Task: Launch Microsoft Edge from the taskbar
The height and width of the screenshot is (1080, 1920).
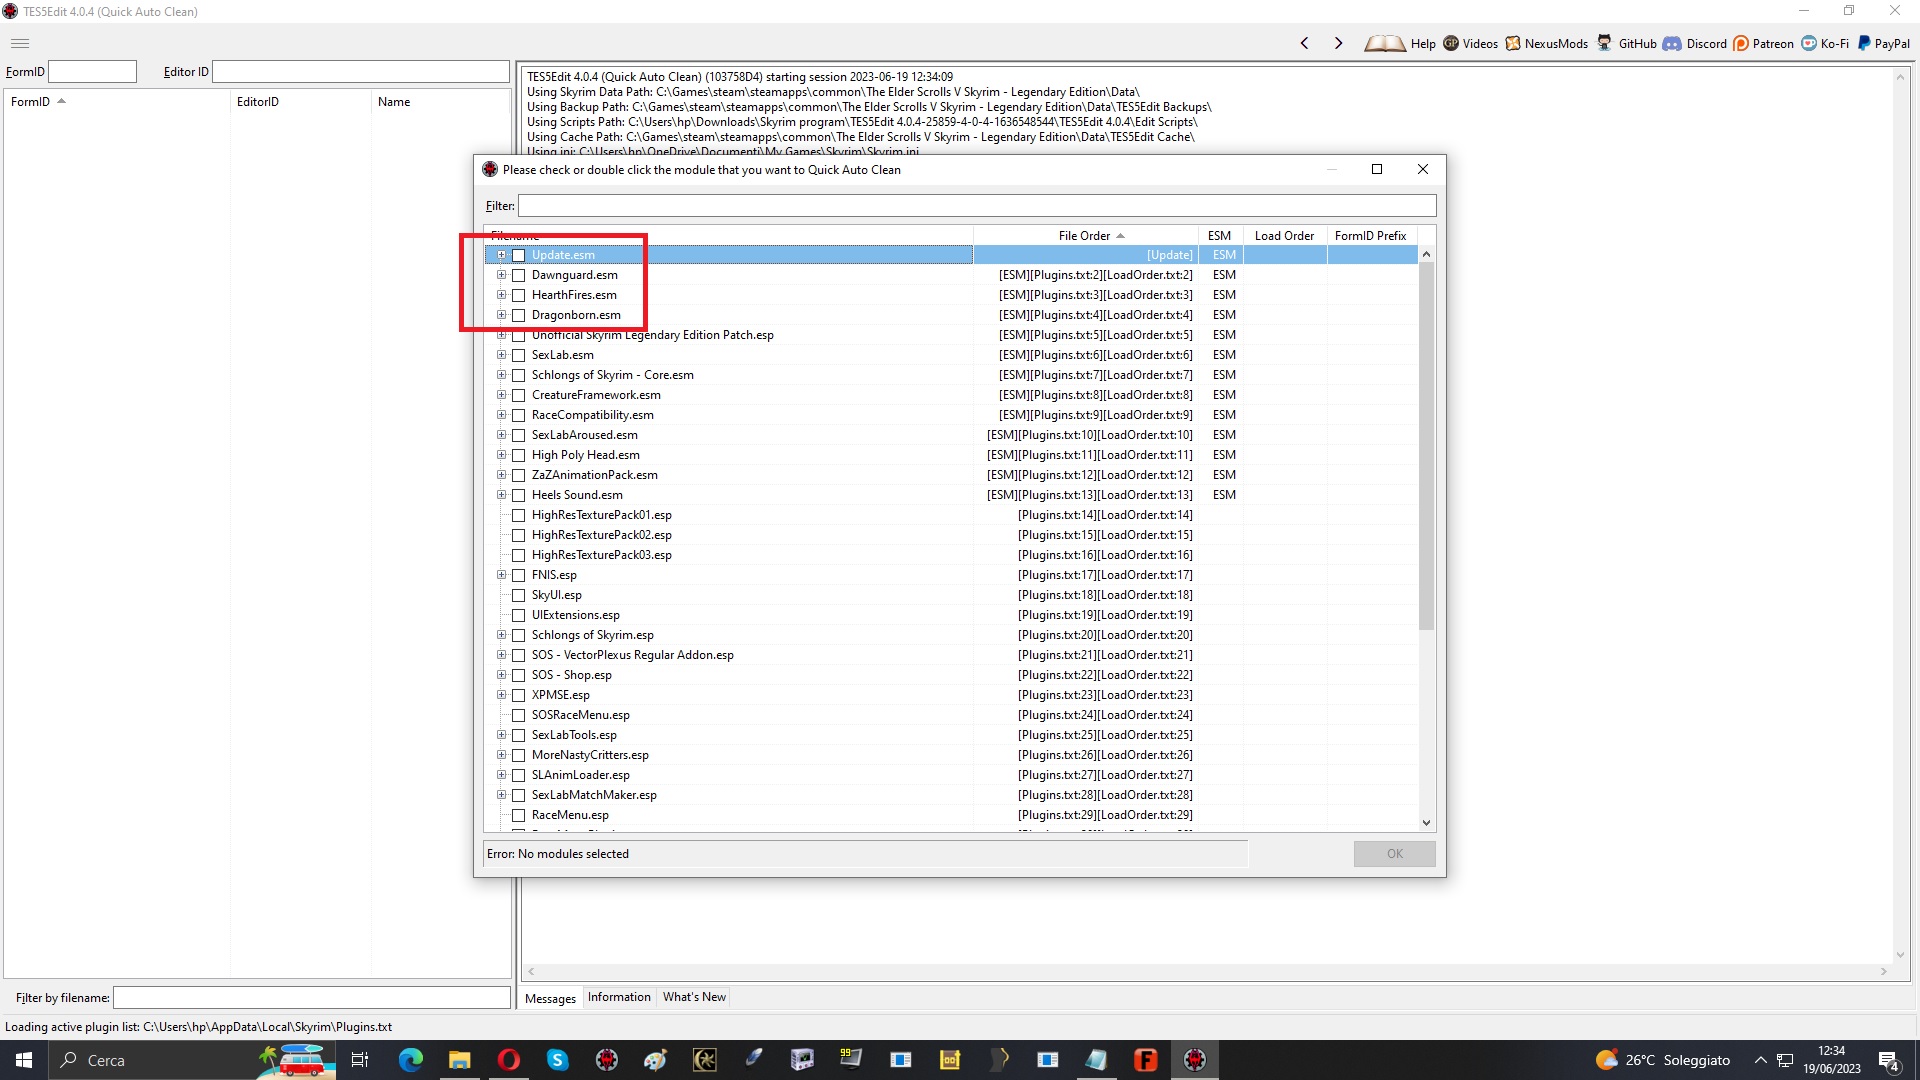Action: click(x=410, y=1060)
